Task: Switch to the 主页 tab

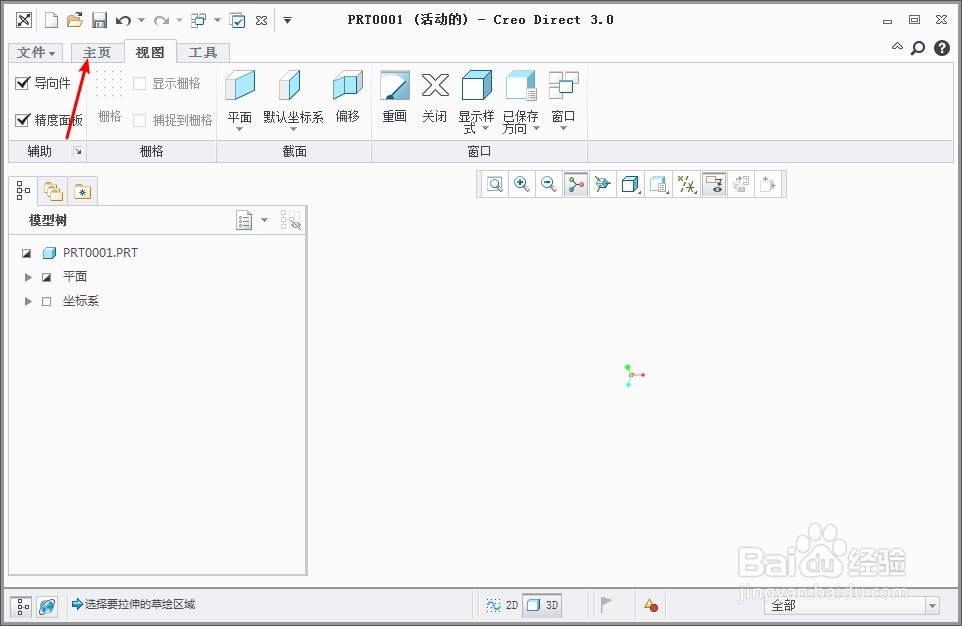Action: (97, 53)
